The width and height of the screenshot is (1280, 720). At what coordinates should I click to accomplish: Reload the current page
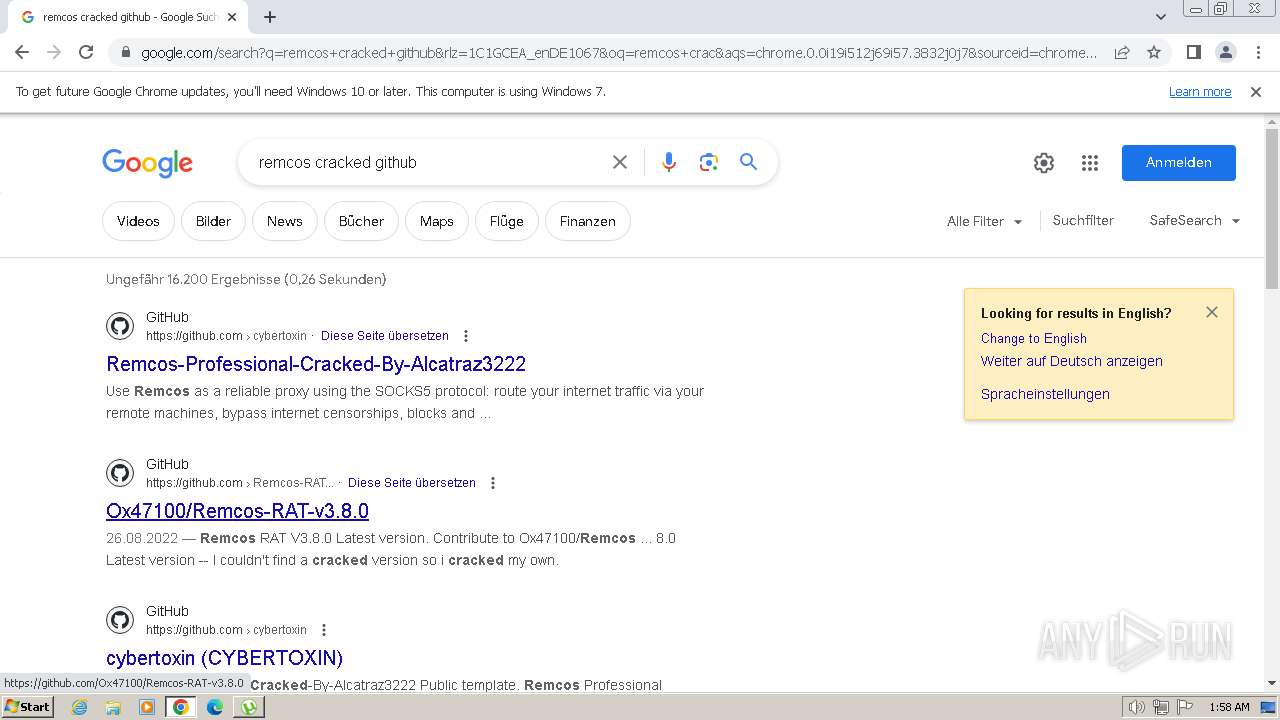(86, 52)
